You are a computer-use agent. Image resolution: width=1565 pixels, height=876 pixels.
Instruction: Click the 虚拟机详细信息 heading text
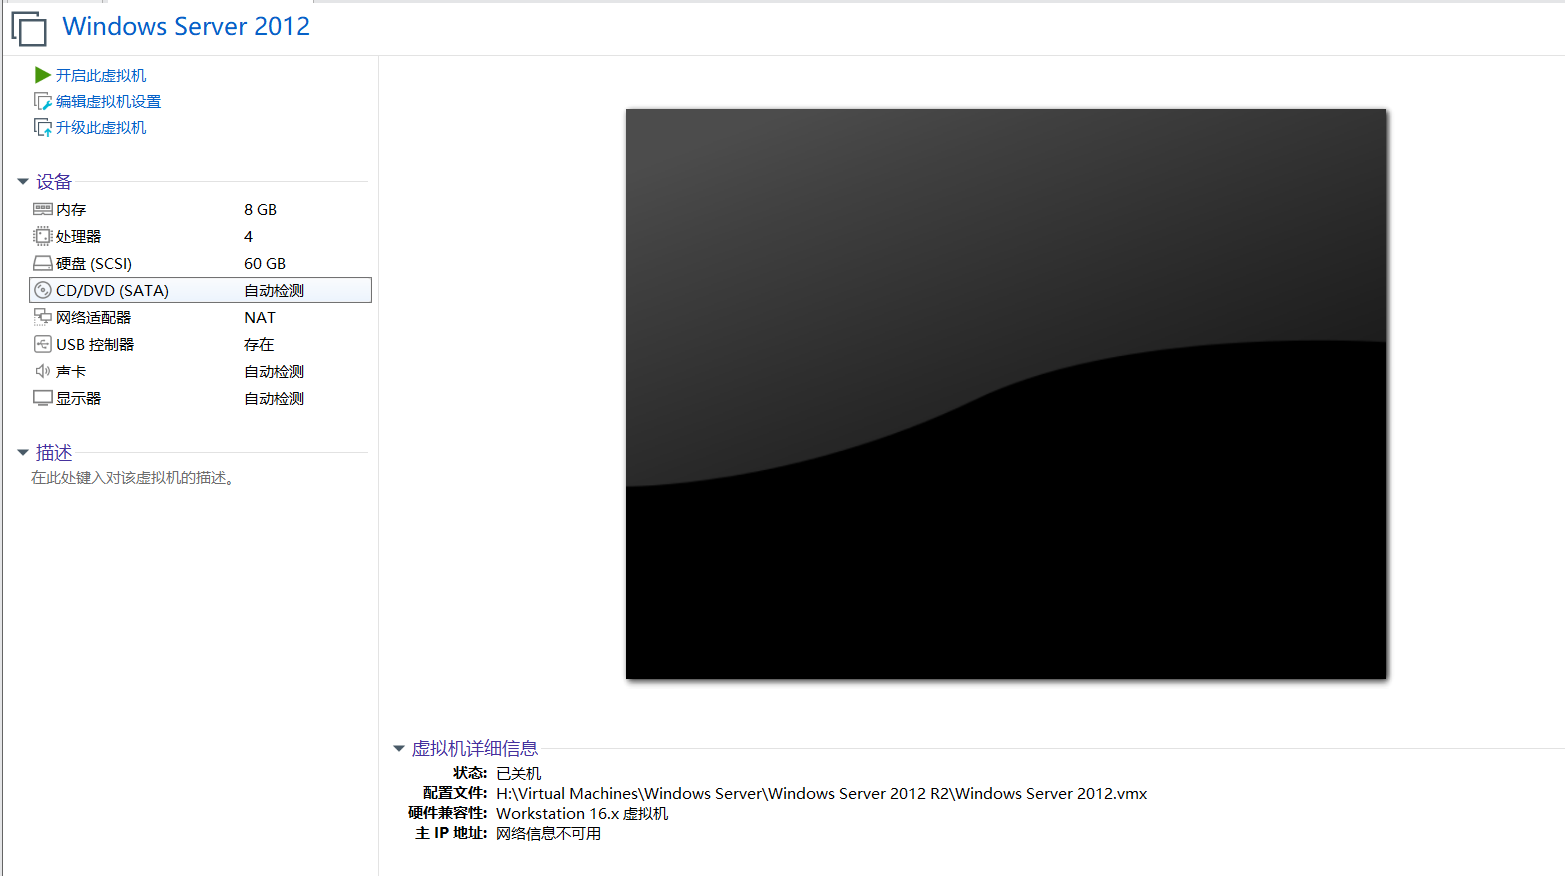pyautogui.click(x=475, y=748)
